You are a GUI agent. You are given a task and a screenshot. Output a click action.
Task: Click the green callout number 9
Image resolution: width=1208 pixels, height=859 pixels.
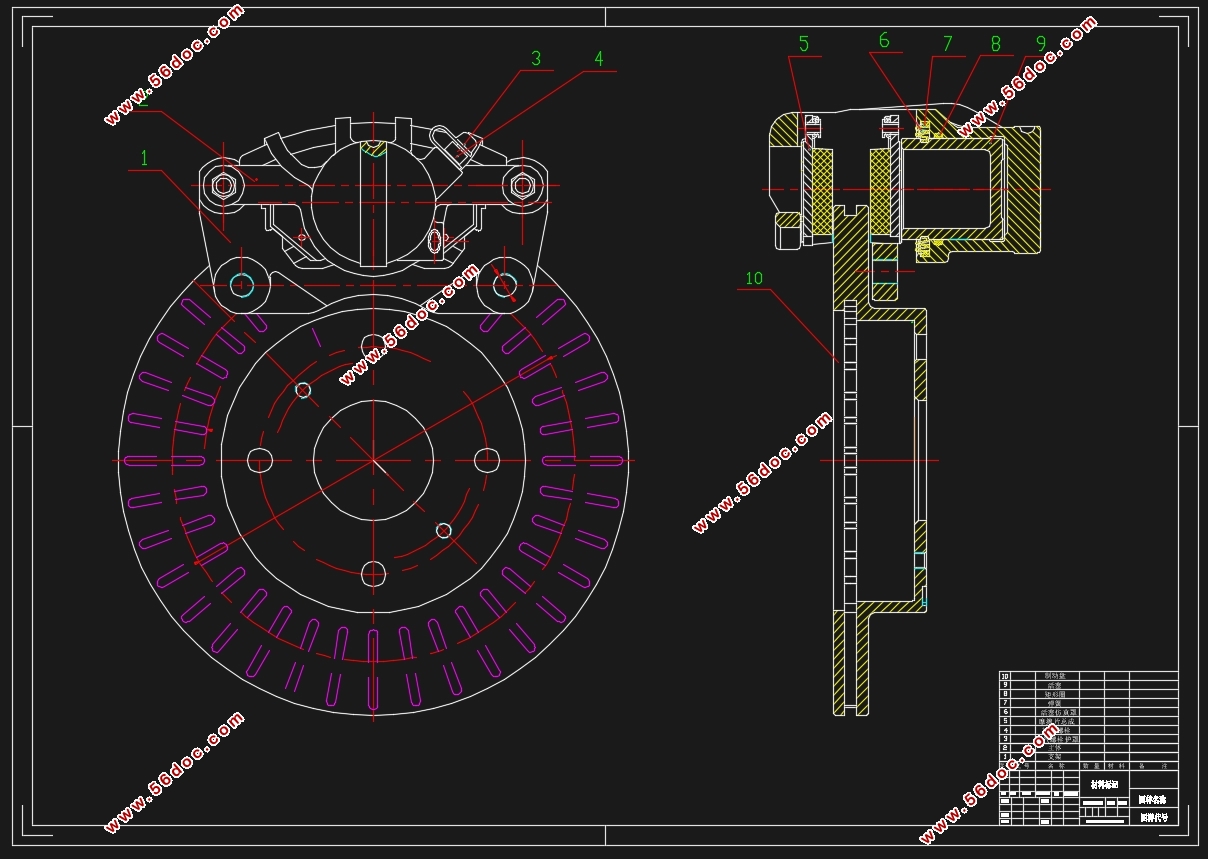(x=1041, y=44)
